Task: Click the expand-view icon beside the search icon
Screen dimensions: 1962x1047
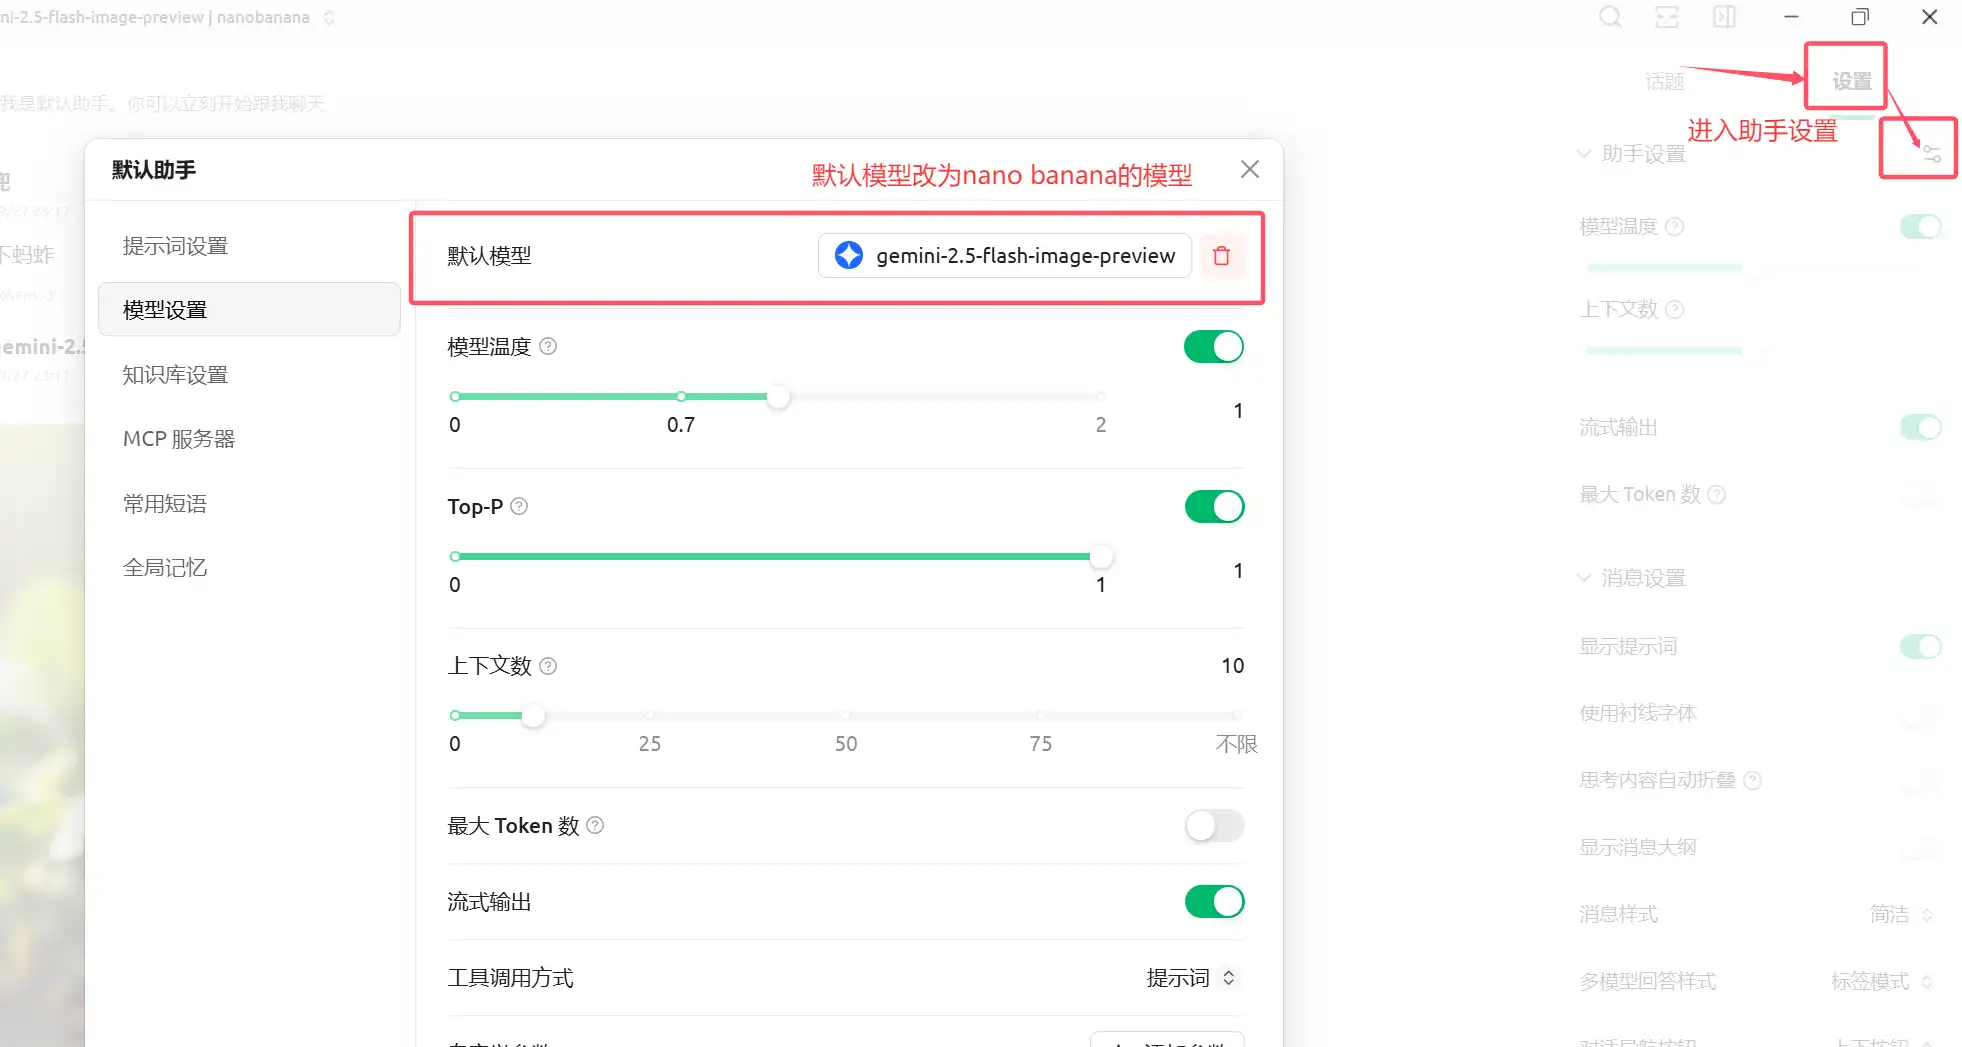Action: [x=1667, y=17]
